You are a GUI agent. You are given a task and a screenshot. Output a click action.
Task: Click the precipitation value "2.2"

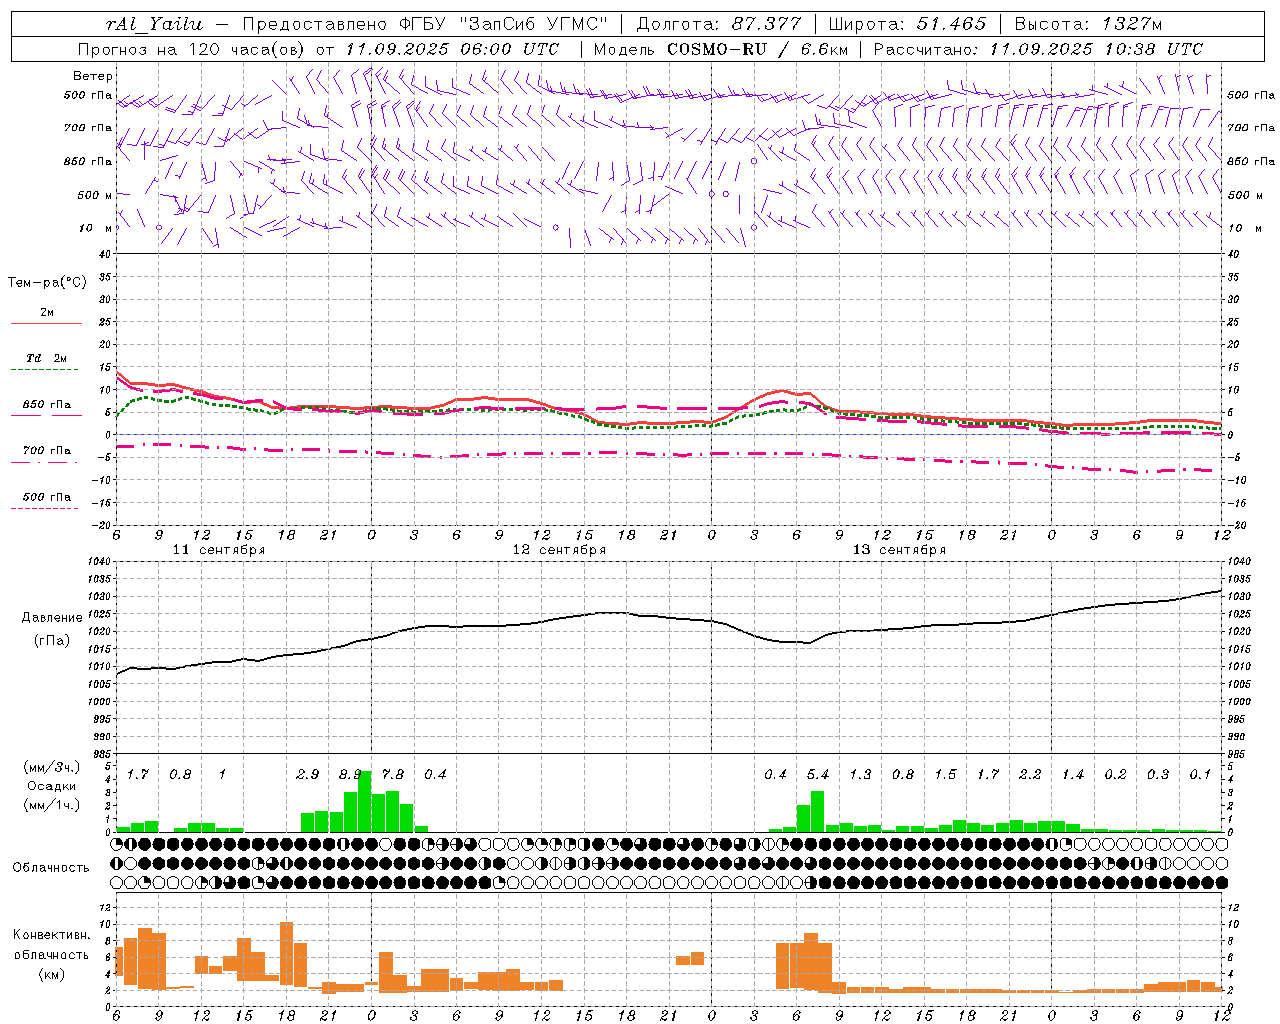[1030, 775]
